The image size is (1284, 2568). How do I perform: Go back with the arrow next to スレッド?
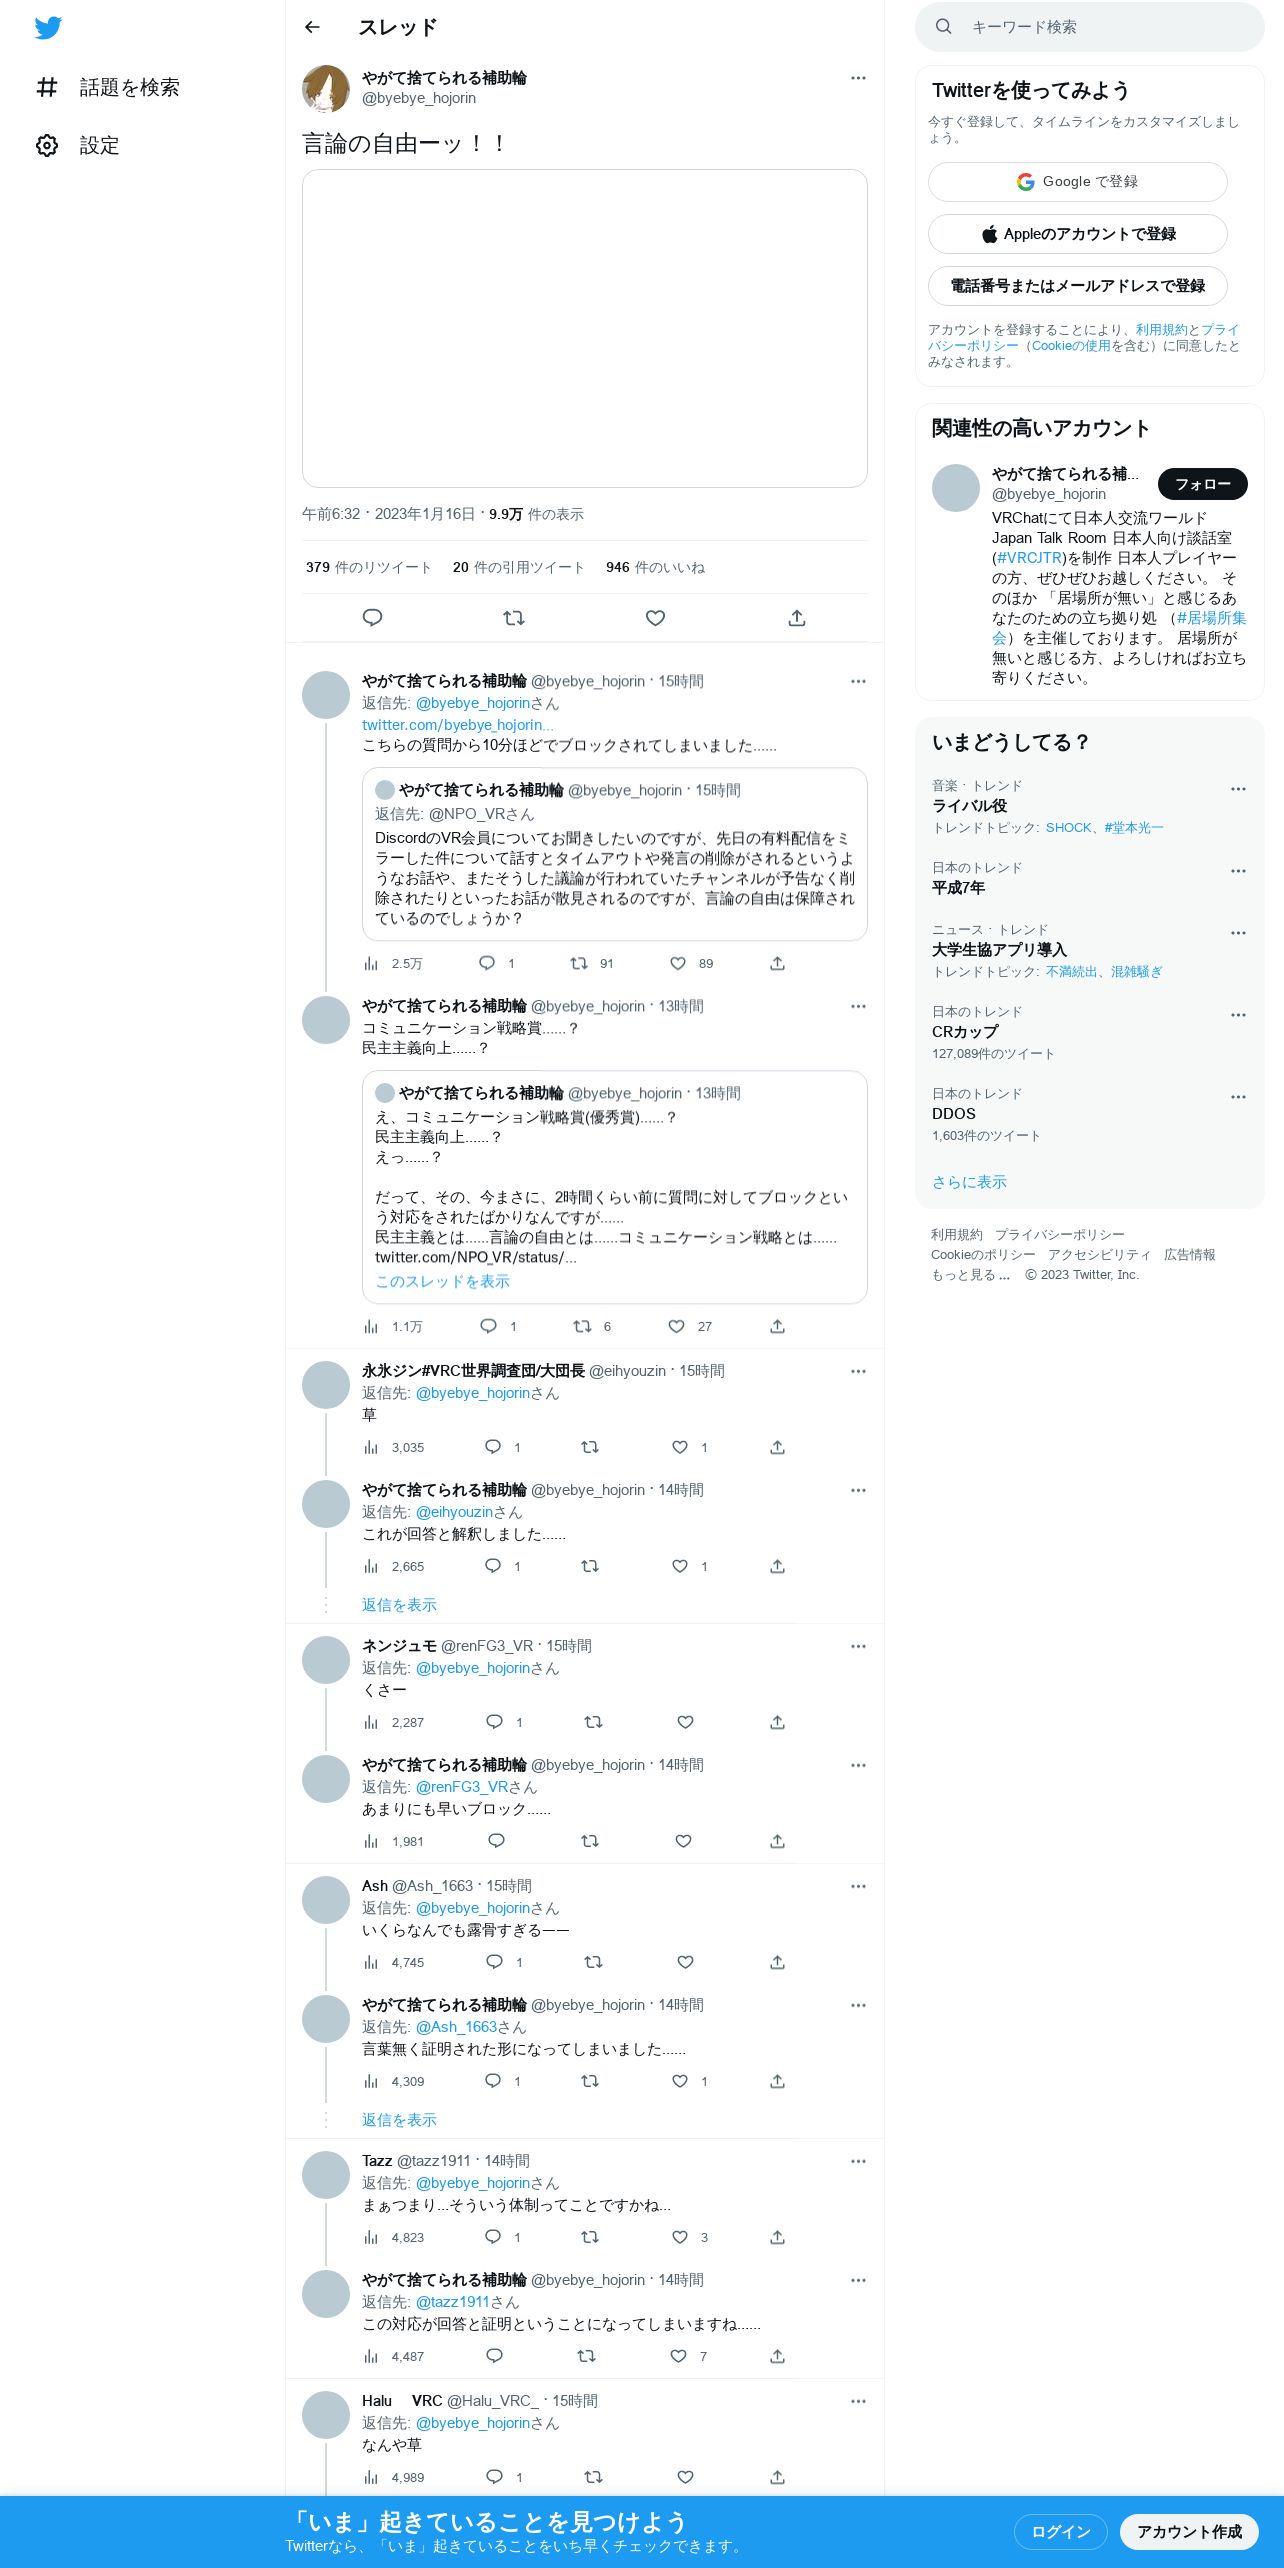312,27
